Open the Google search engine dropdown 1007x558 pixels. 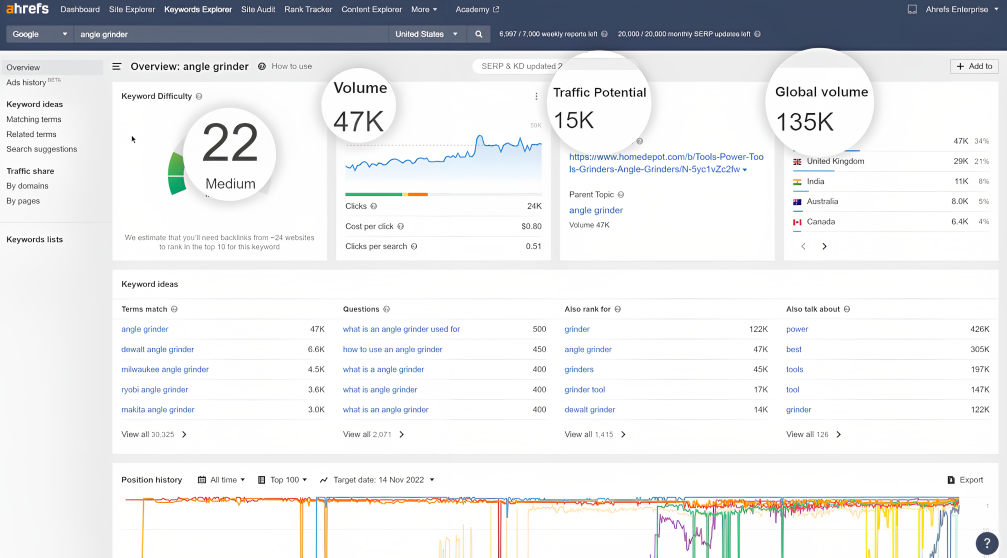[x=39, y=34]
